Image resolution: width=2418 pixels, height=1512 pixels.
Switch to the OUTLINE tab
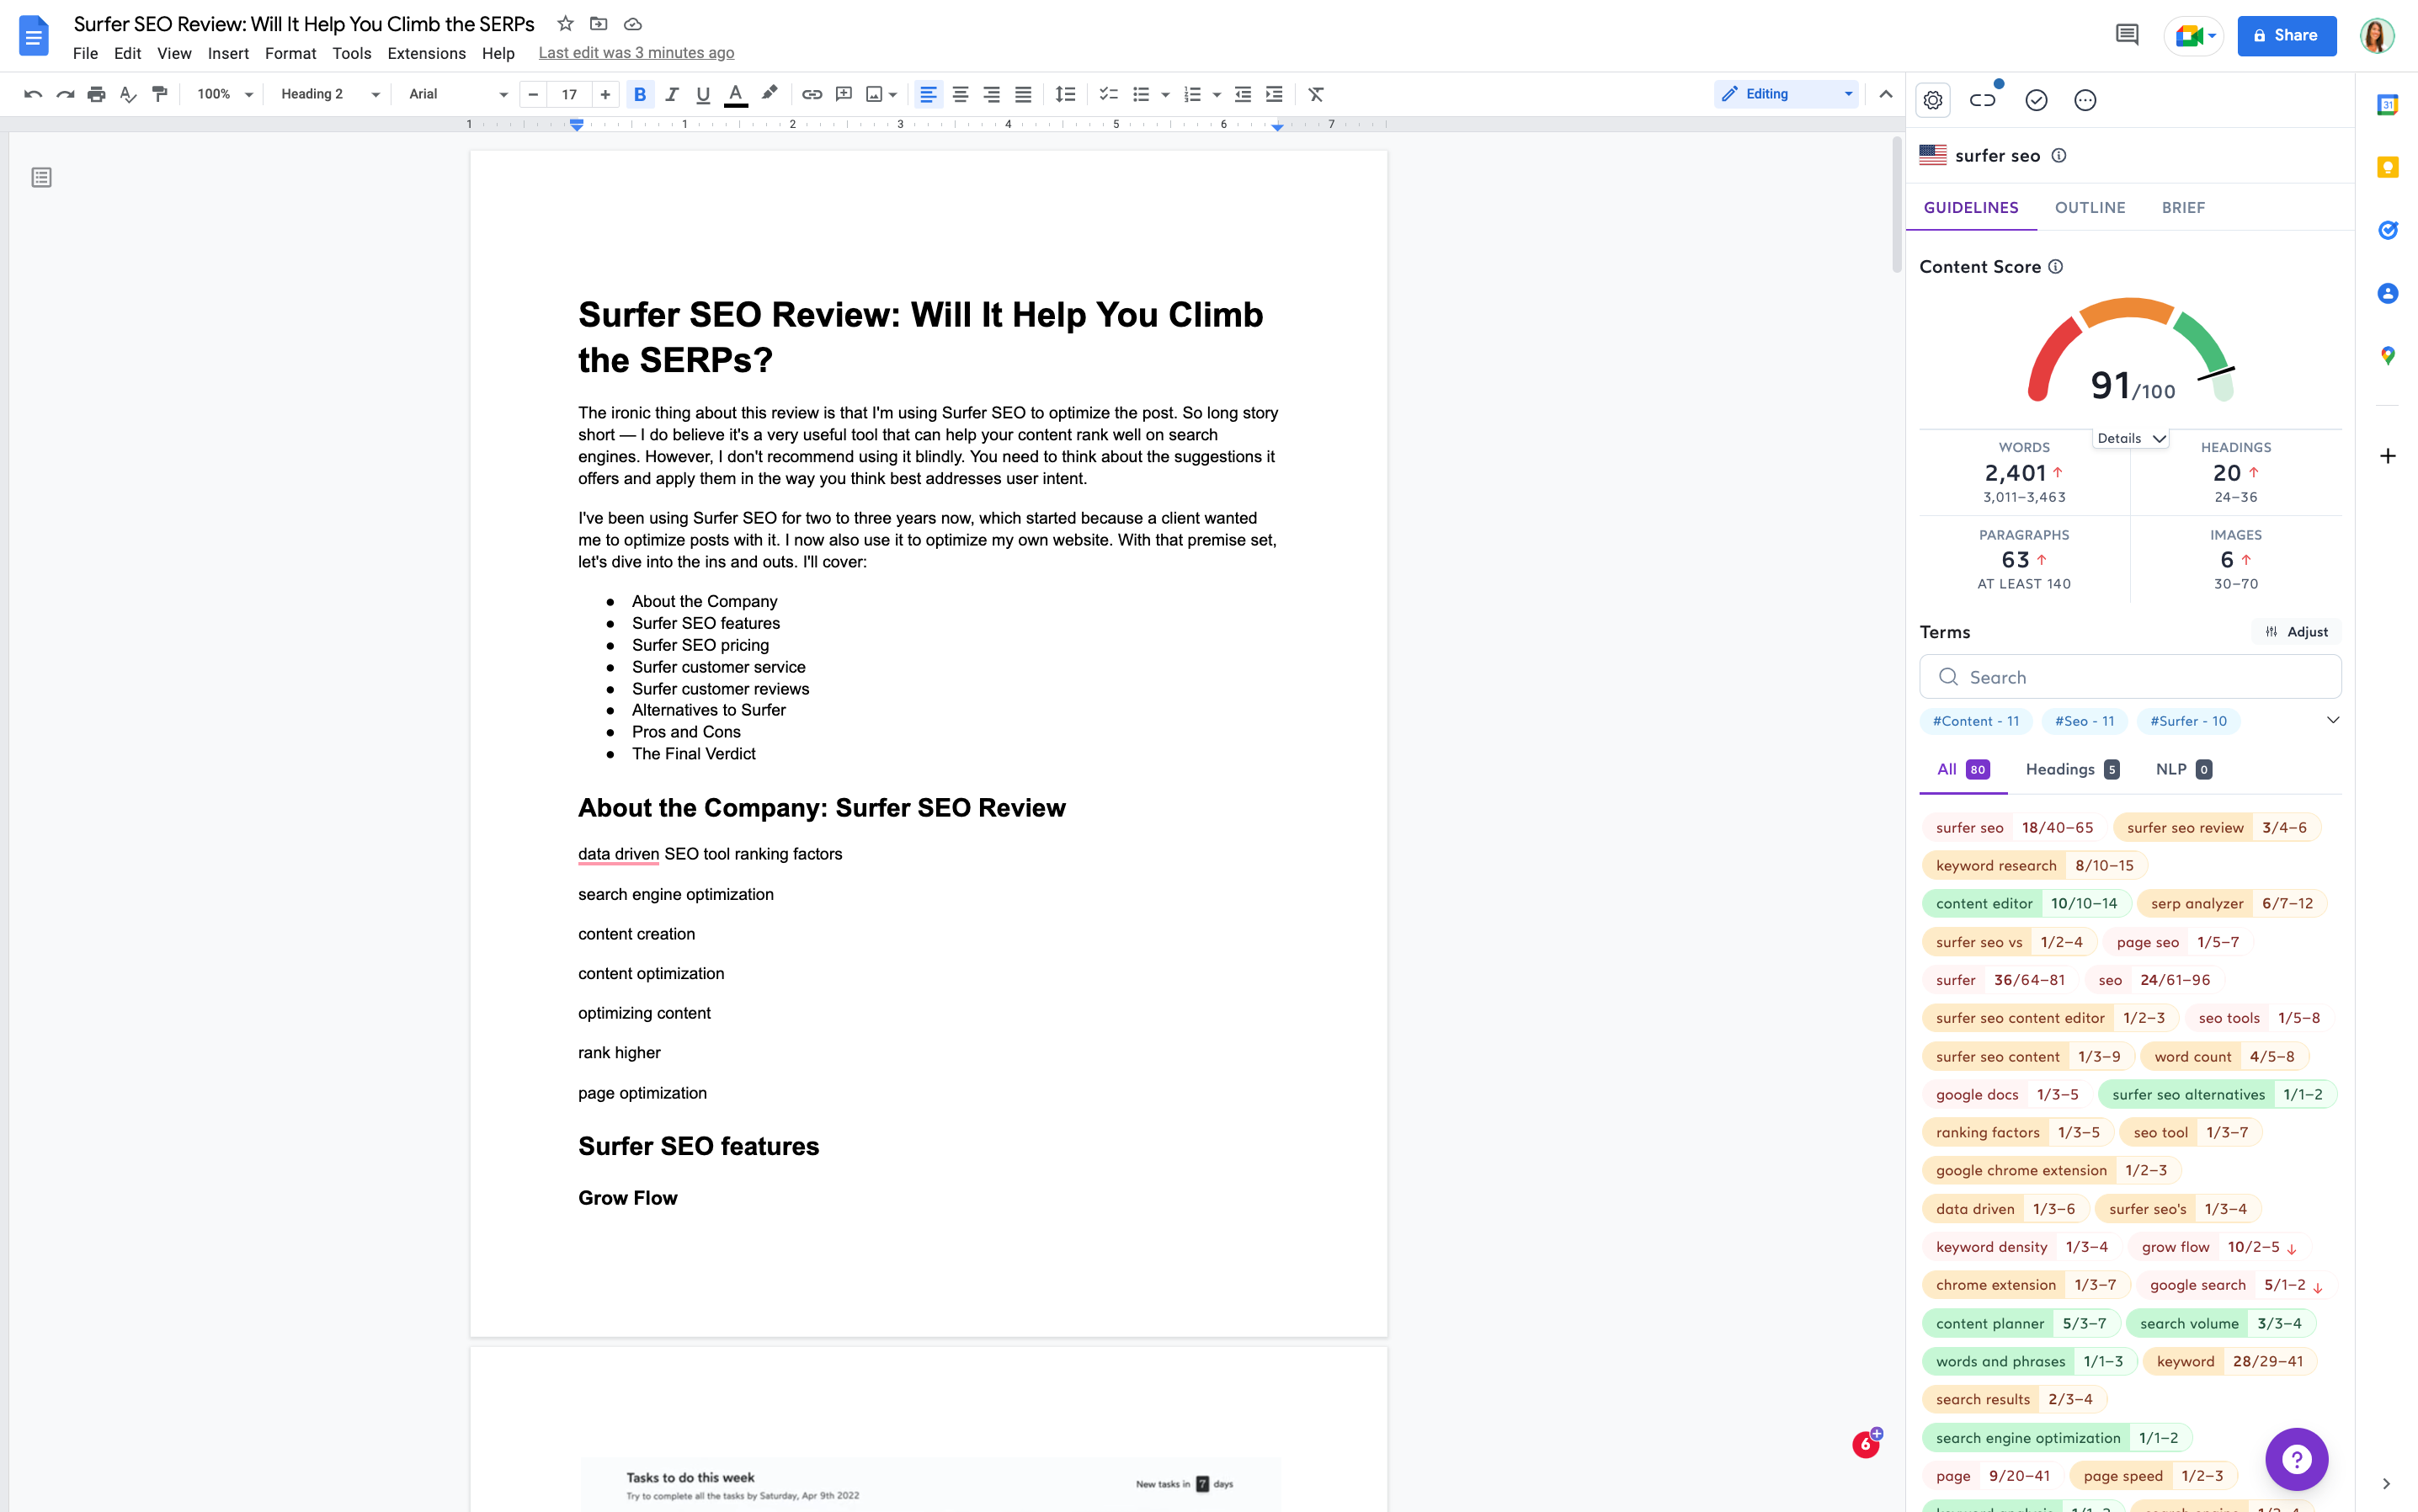point(2089,207)
